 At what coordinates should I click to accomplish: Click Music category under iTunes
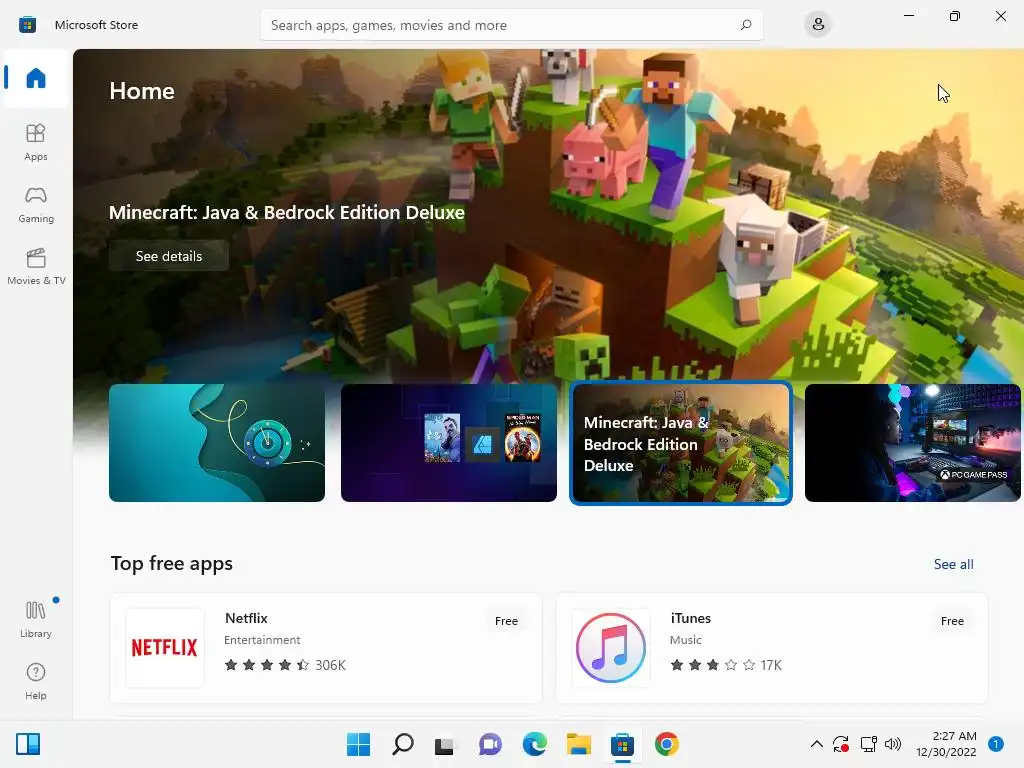(x=686, y=640)
